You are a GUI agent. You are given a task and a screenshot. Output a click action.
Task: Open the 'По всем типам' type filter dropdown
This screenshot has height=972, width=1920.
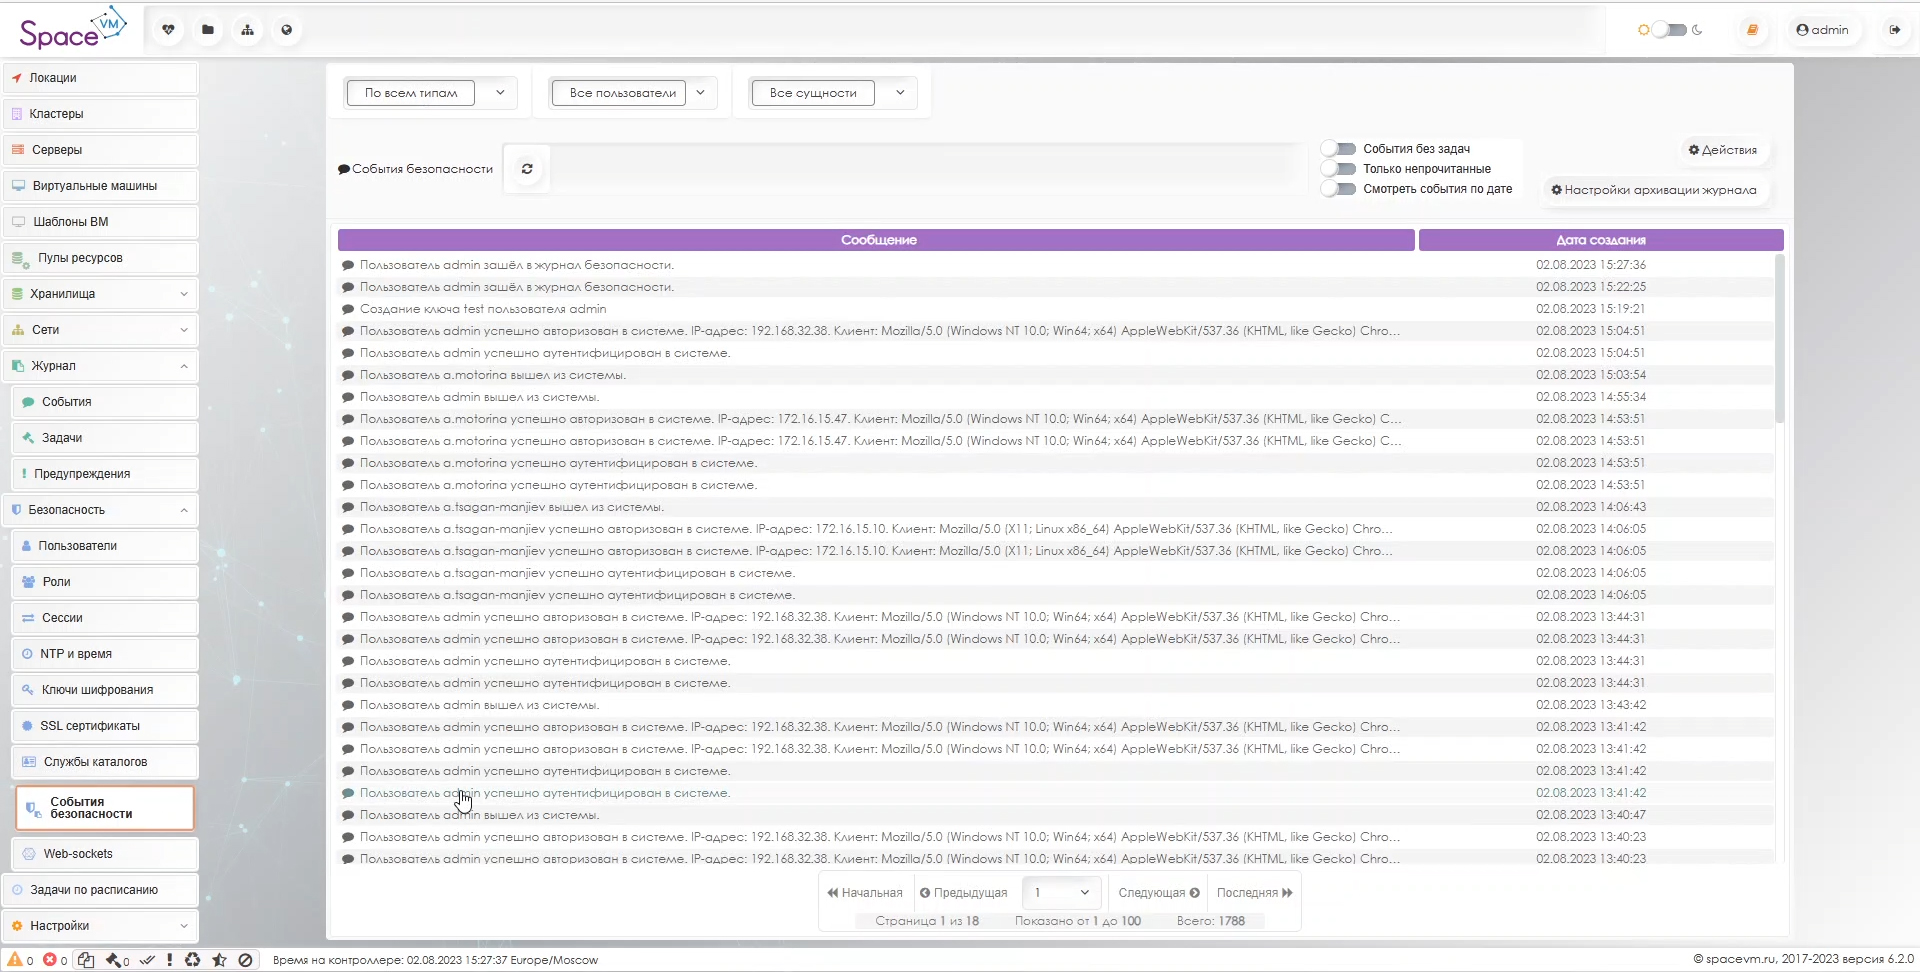coord(431,93)
